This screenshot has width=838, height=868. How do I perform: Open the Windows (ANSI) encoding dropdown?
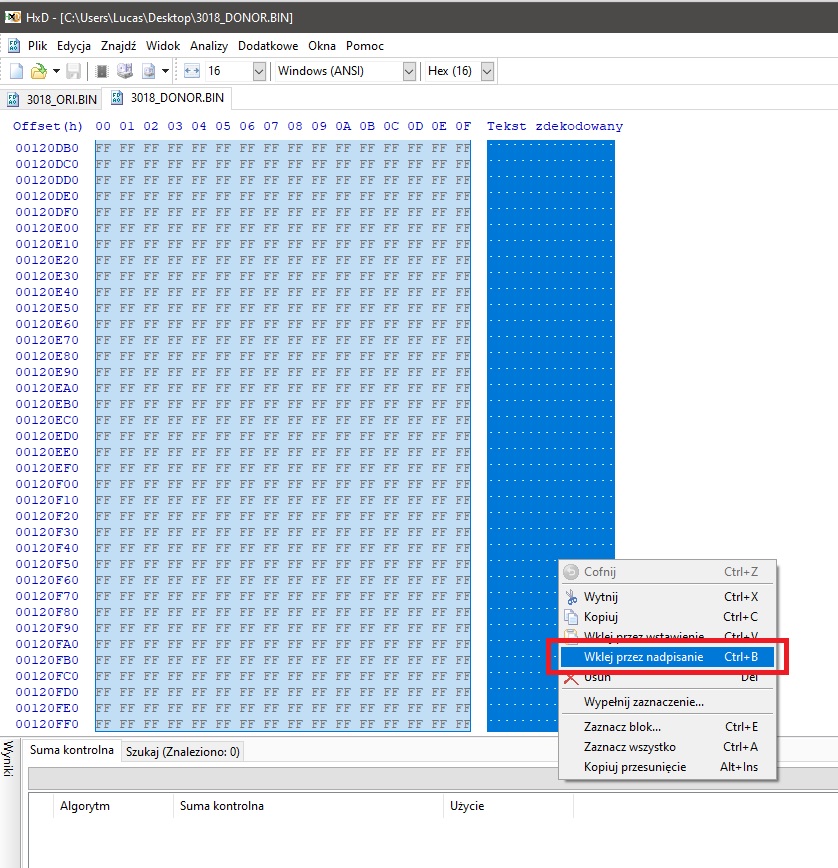[x=409, y=71]
